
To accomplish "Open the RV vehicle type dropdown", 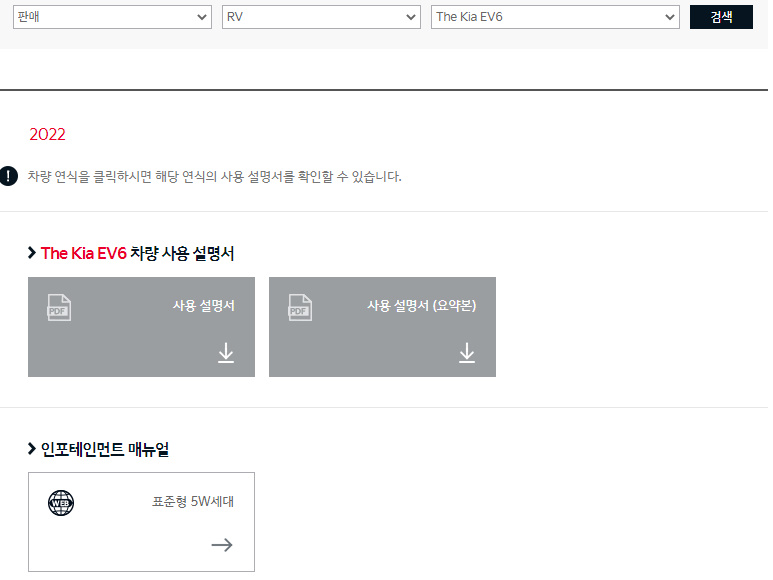I will click(321, 17).
